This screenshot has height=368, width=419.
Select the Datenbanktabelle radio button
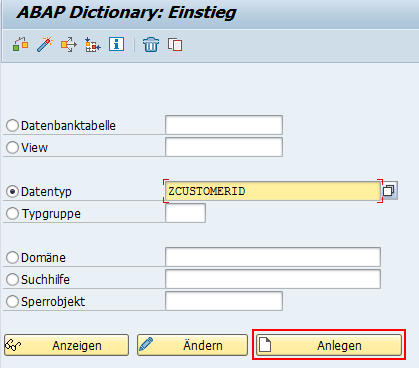12,126
